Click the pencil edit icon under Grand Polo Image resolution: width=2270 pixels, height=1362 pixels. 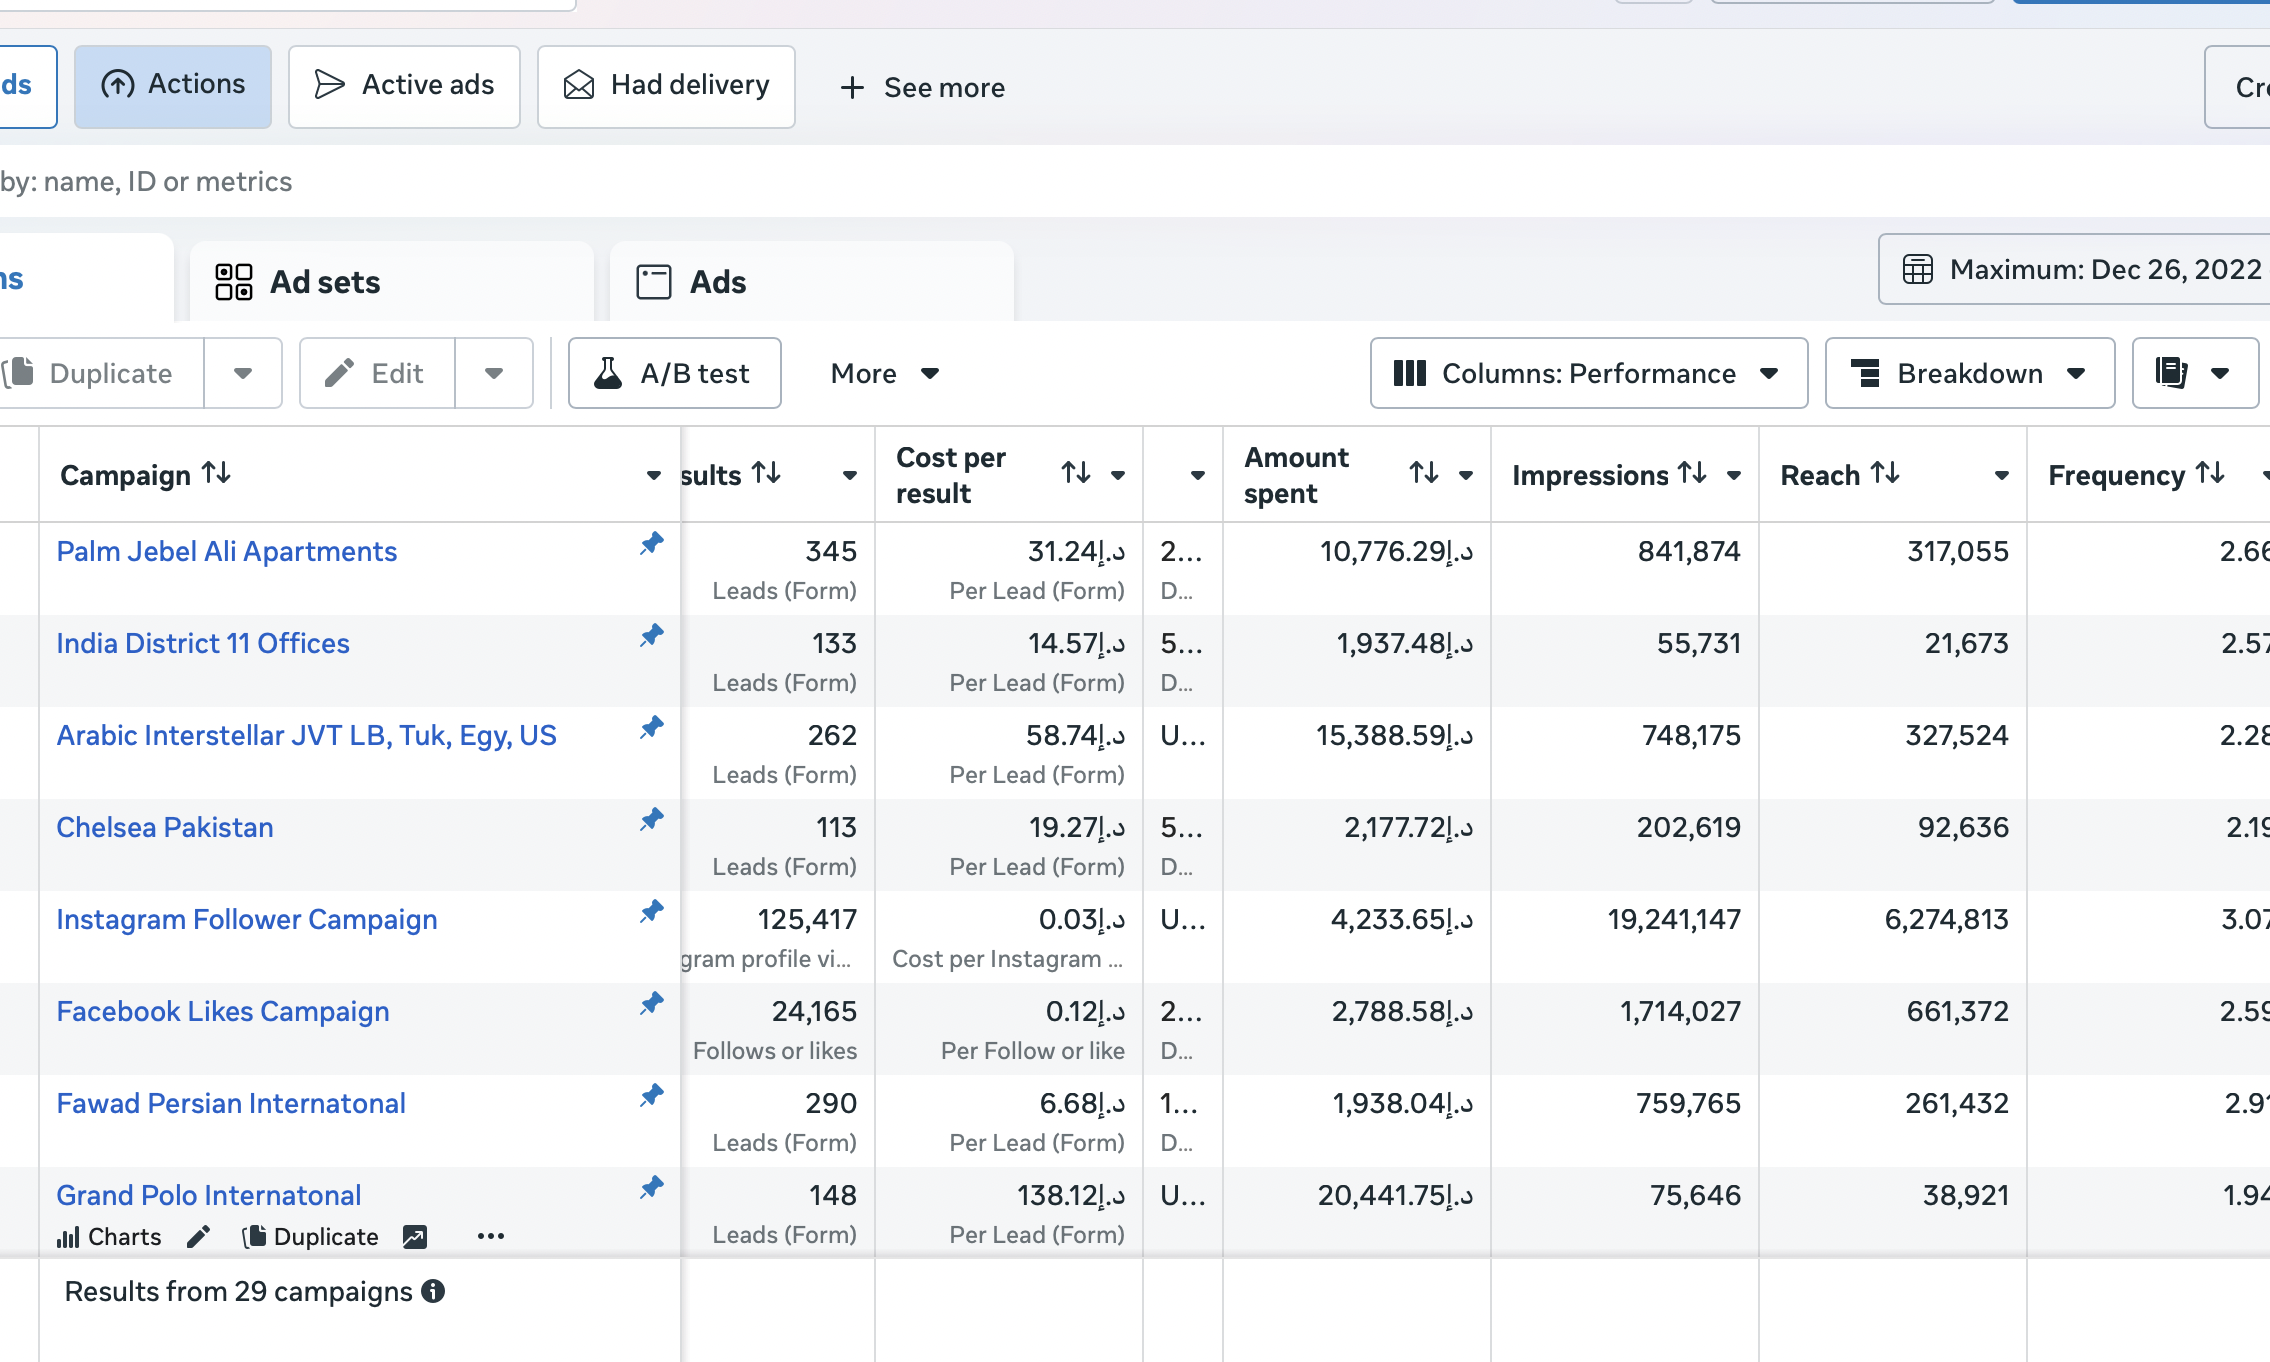(x=198, y=1237)
